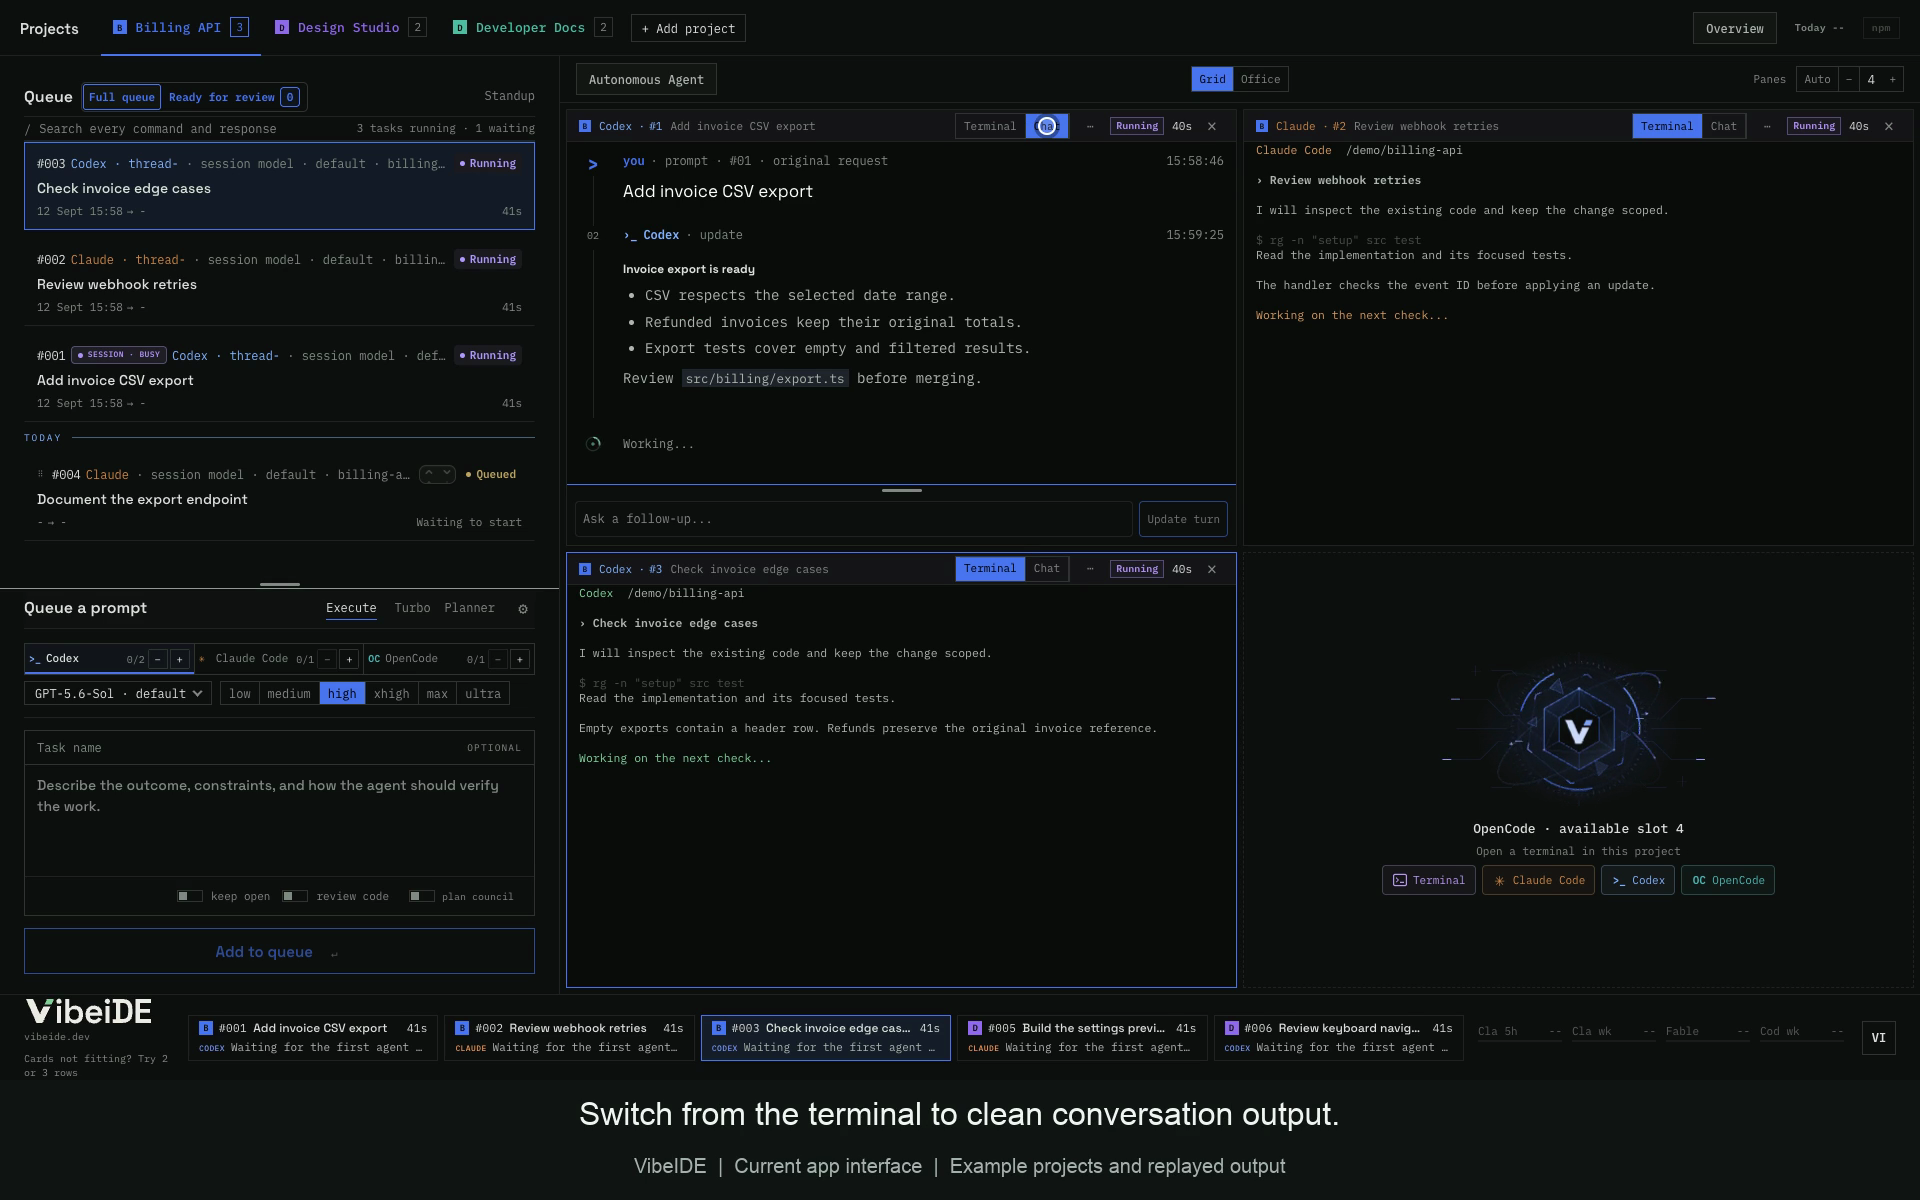Toggle the keep open switch
The image size is (1920, 1200).
[190, 896]
